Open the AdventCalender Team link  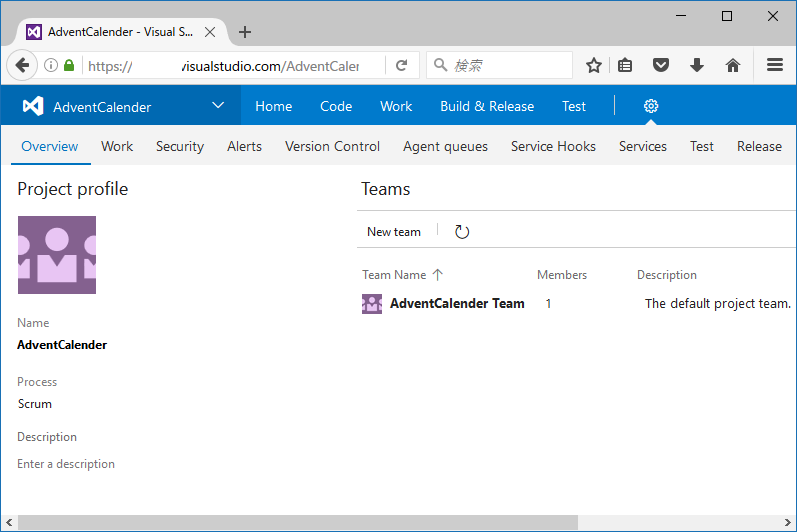click(457, 303)
